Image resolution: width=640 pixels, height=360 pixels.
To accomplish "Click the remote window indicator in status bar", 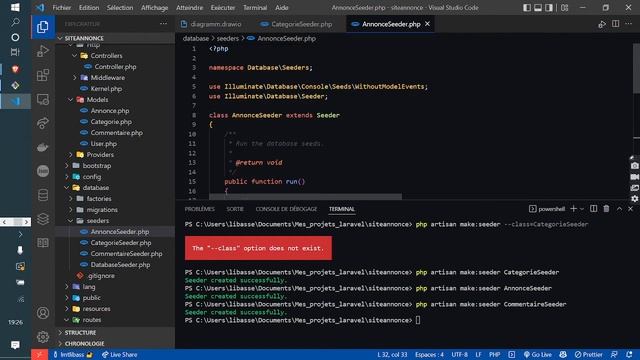I will click(39, 354).
